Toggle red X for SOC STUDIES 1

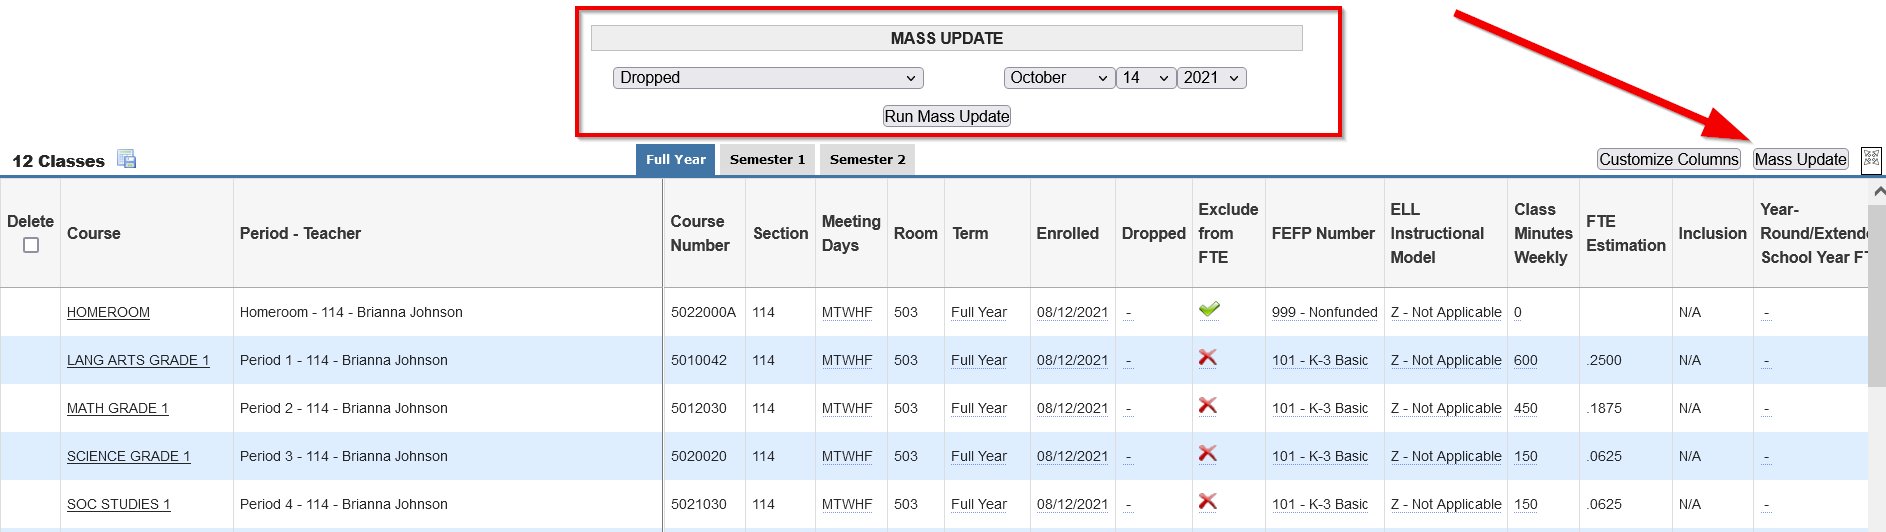(x=1208, y=502)
